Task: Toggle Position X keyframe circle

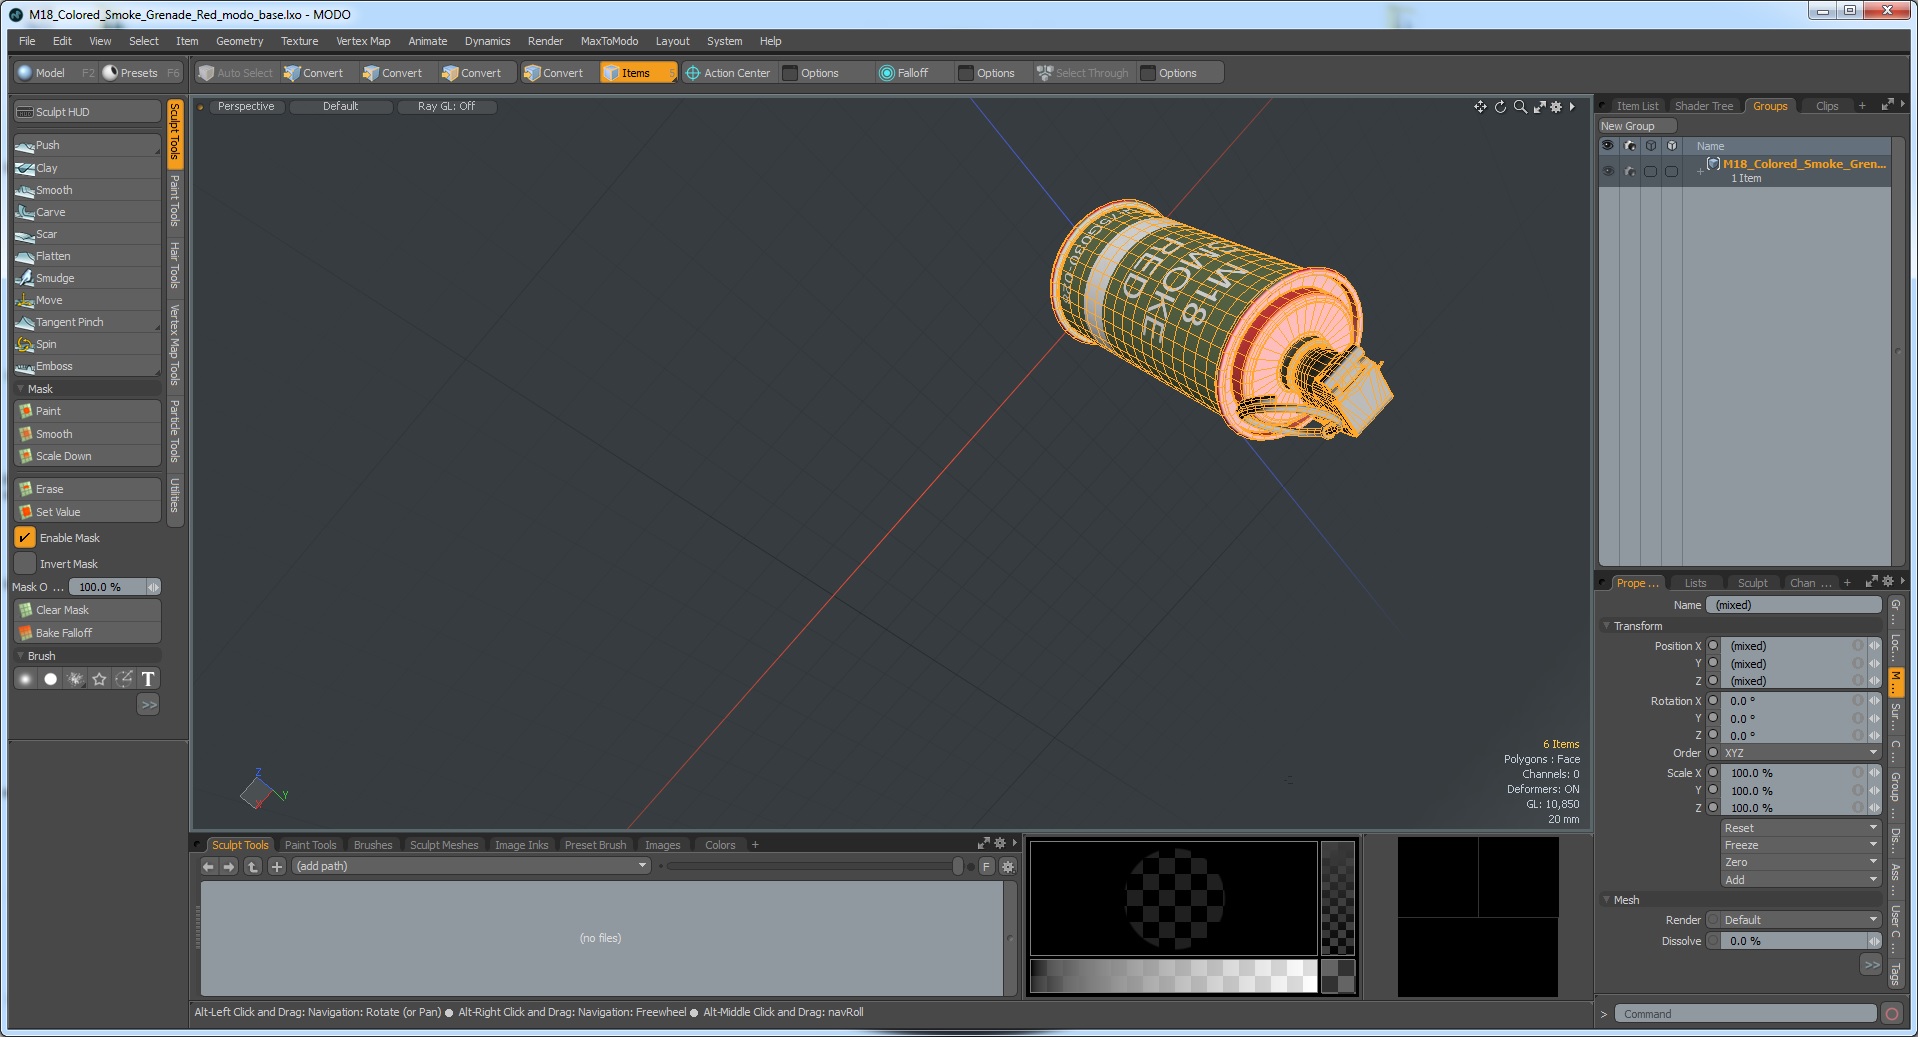Action: [x=1713, y=646]
